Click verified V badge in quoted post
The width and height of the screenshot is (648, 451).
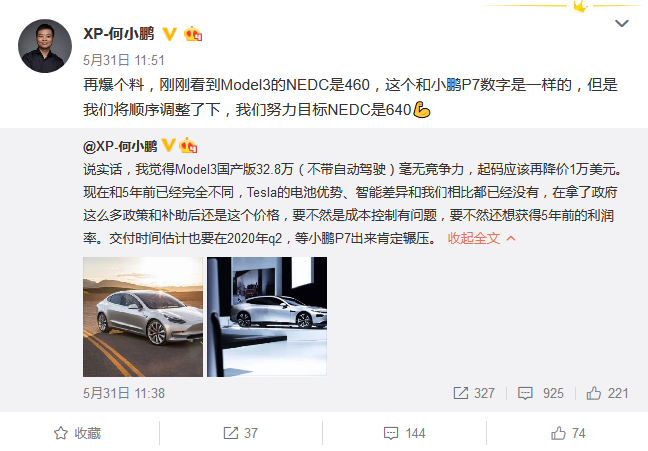168,146
